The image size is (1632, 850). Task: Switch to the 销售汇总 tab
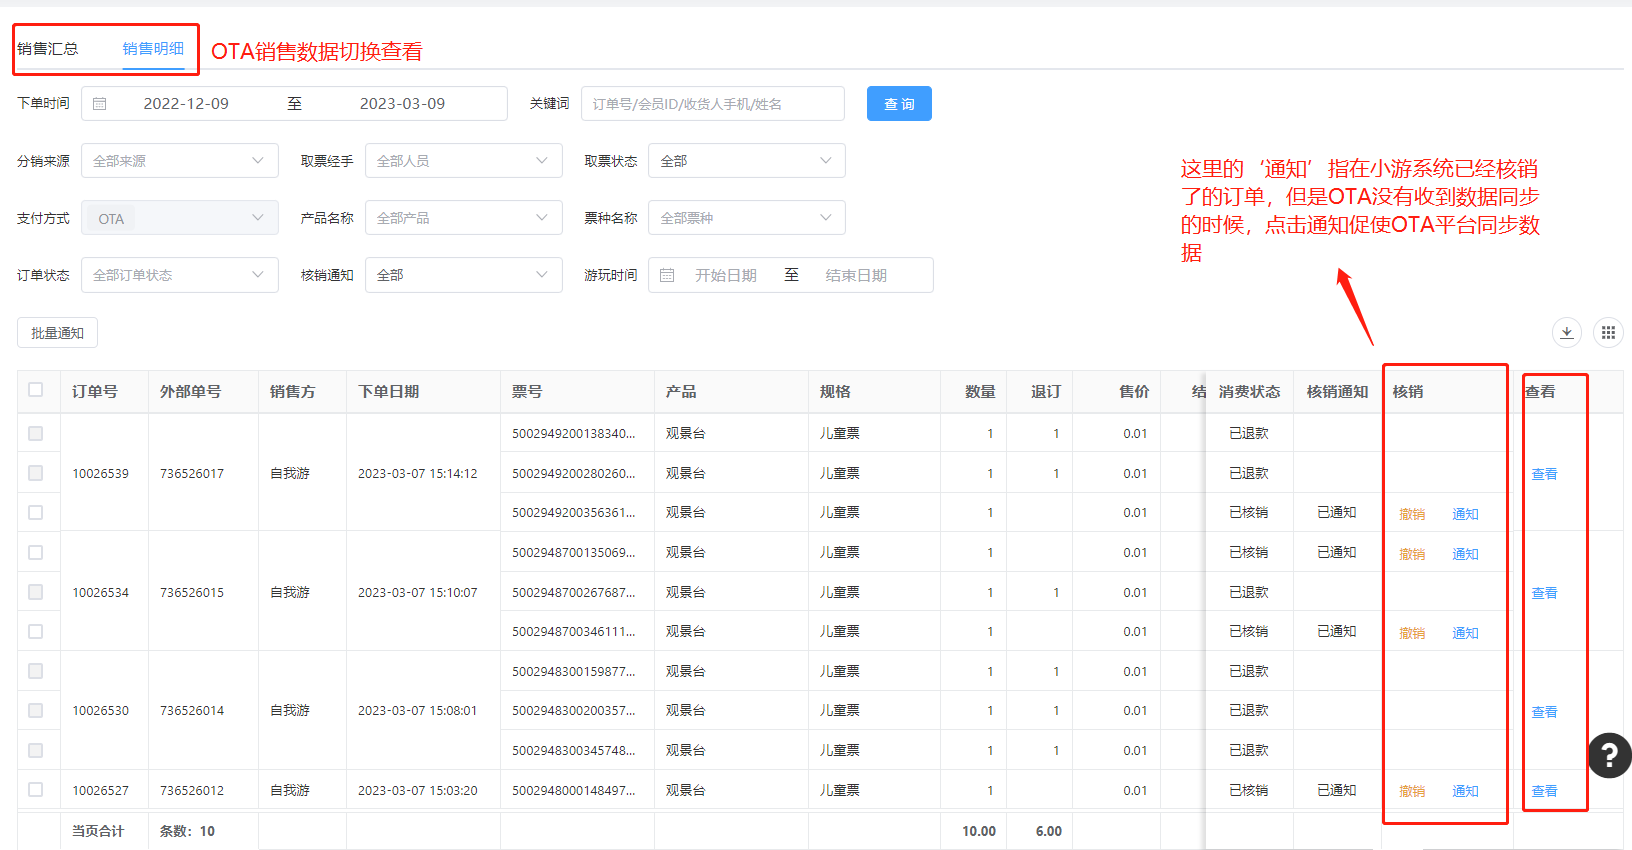tap(48, 49)
